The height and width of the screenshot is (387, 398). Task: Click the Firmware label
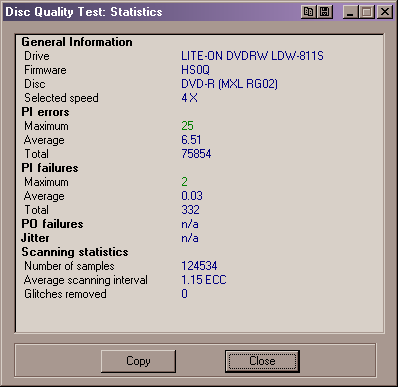(x=45, y=70)
